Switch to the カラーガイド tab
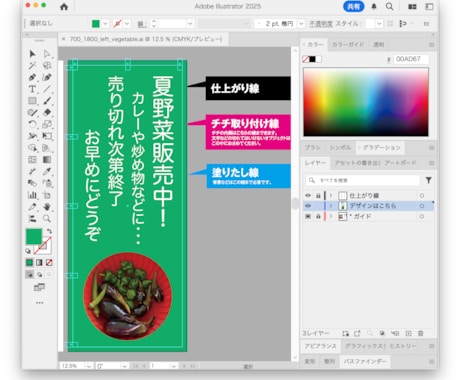The image size is (460, 380). coord(348,44)
